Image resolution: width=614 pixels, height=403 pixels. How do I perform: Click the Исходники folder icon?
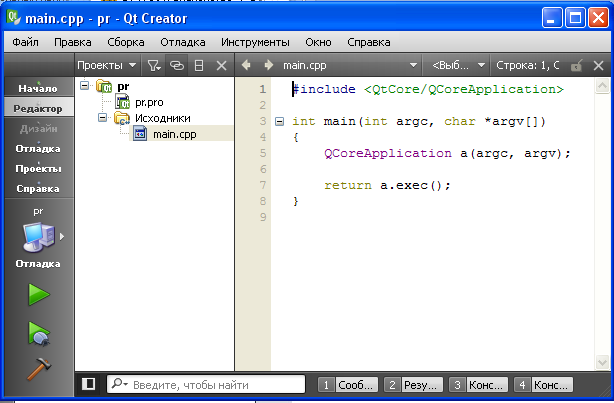point(122,118)
